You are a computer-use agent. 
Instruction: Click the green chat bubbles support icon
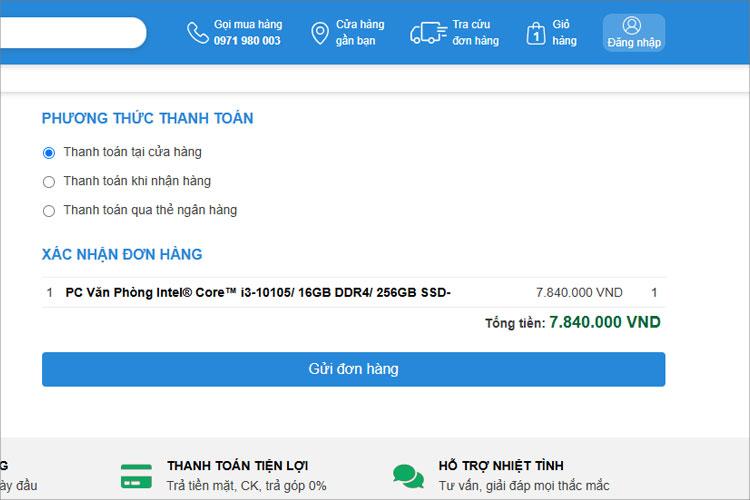click(408, 475)
